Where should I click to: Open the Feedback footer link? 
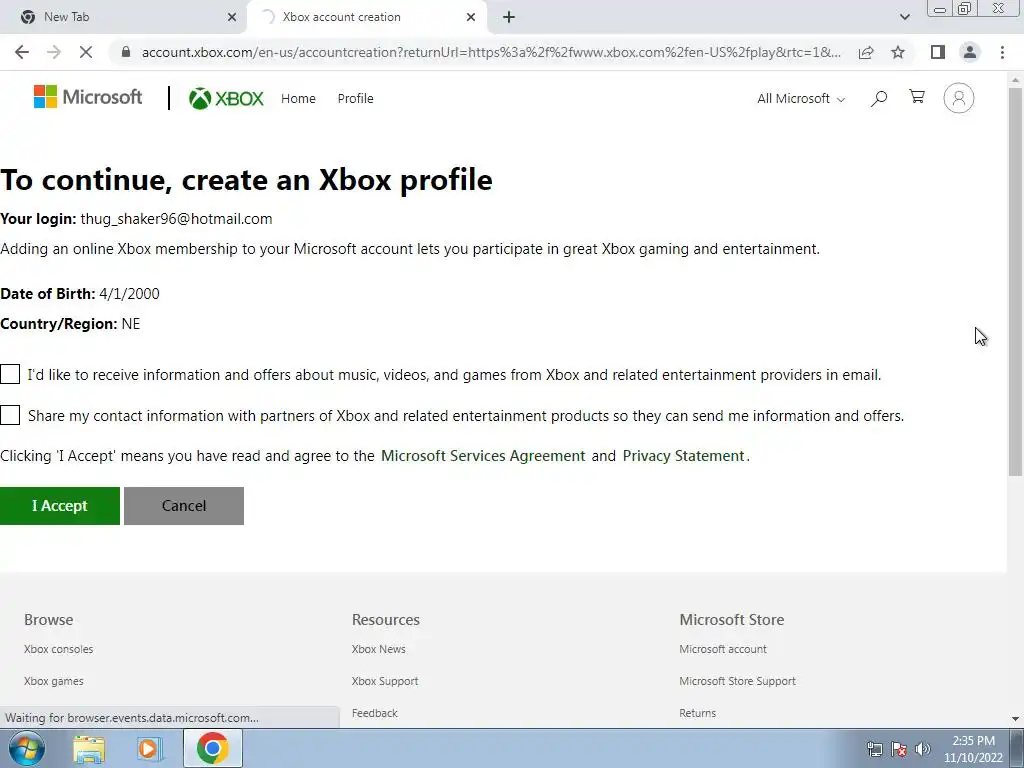pyautogui.click(x=374, y=713)
